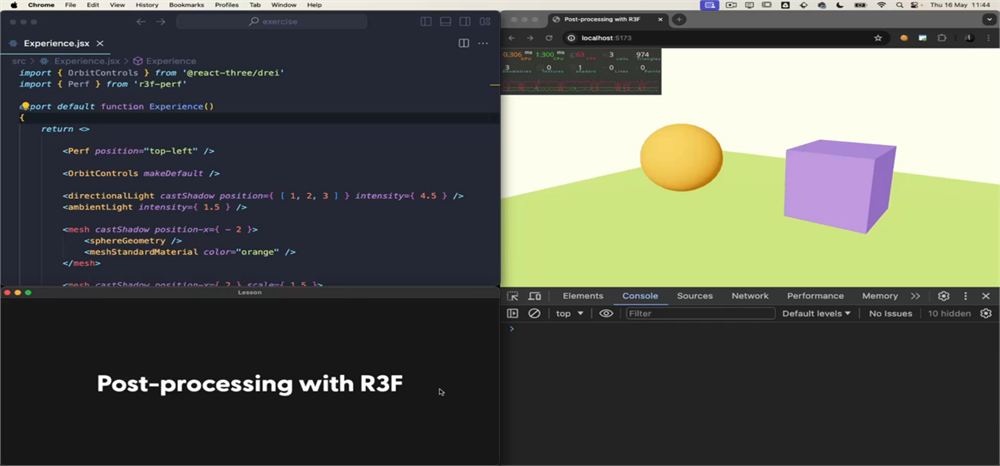Select the Post-processing with R3F browser tab
The height and width of the screenshot is (466, 1000).
[608, 19]
